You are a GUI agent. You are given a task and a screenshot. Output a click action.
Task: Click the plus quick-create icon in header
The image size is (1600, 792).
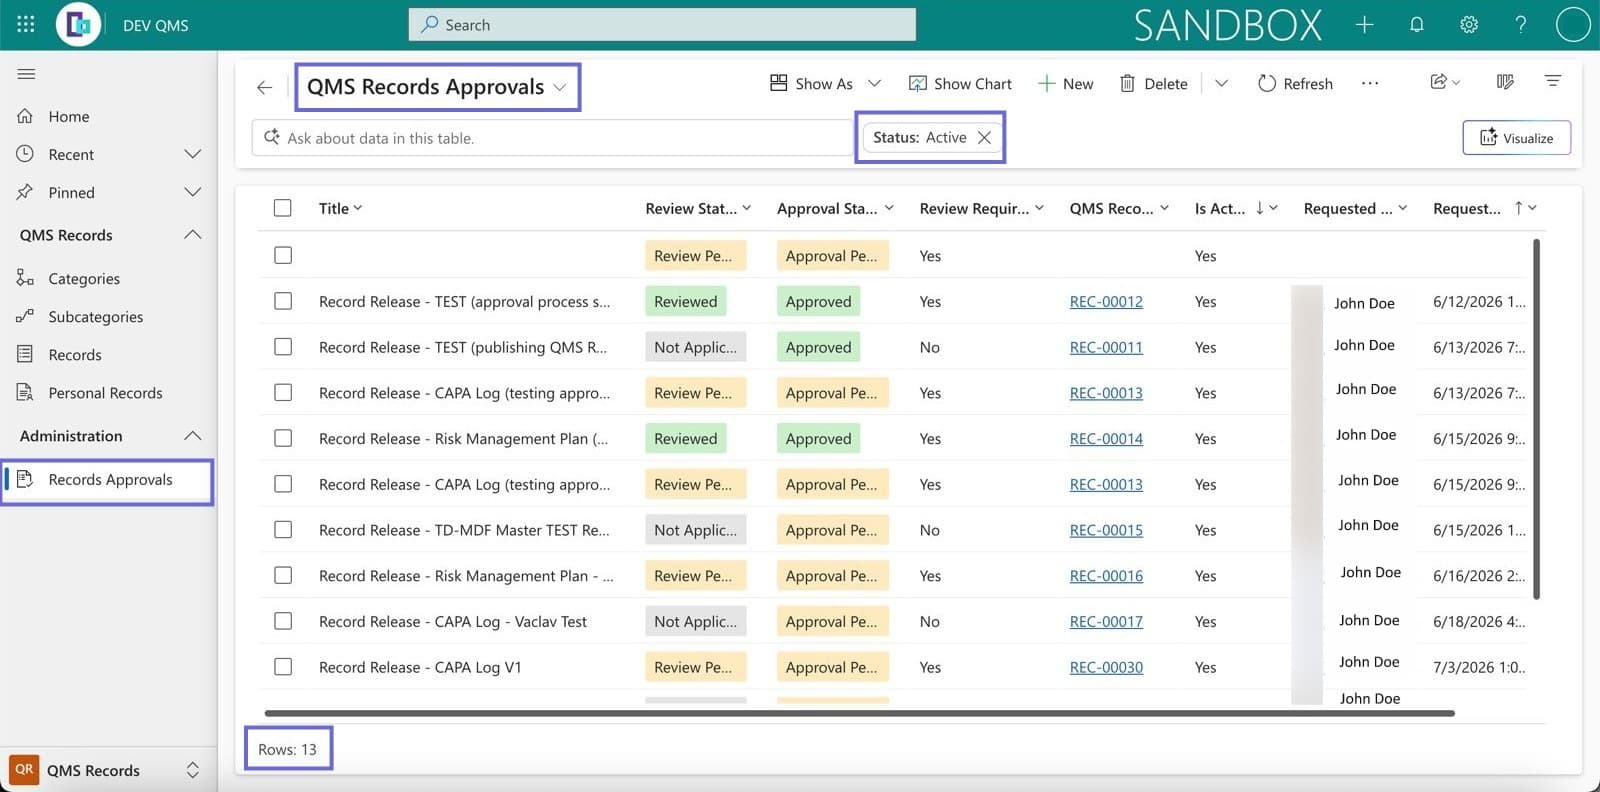pyautogui.click(x=1364, y=25)
